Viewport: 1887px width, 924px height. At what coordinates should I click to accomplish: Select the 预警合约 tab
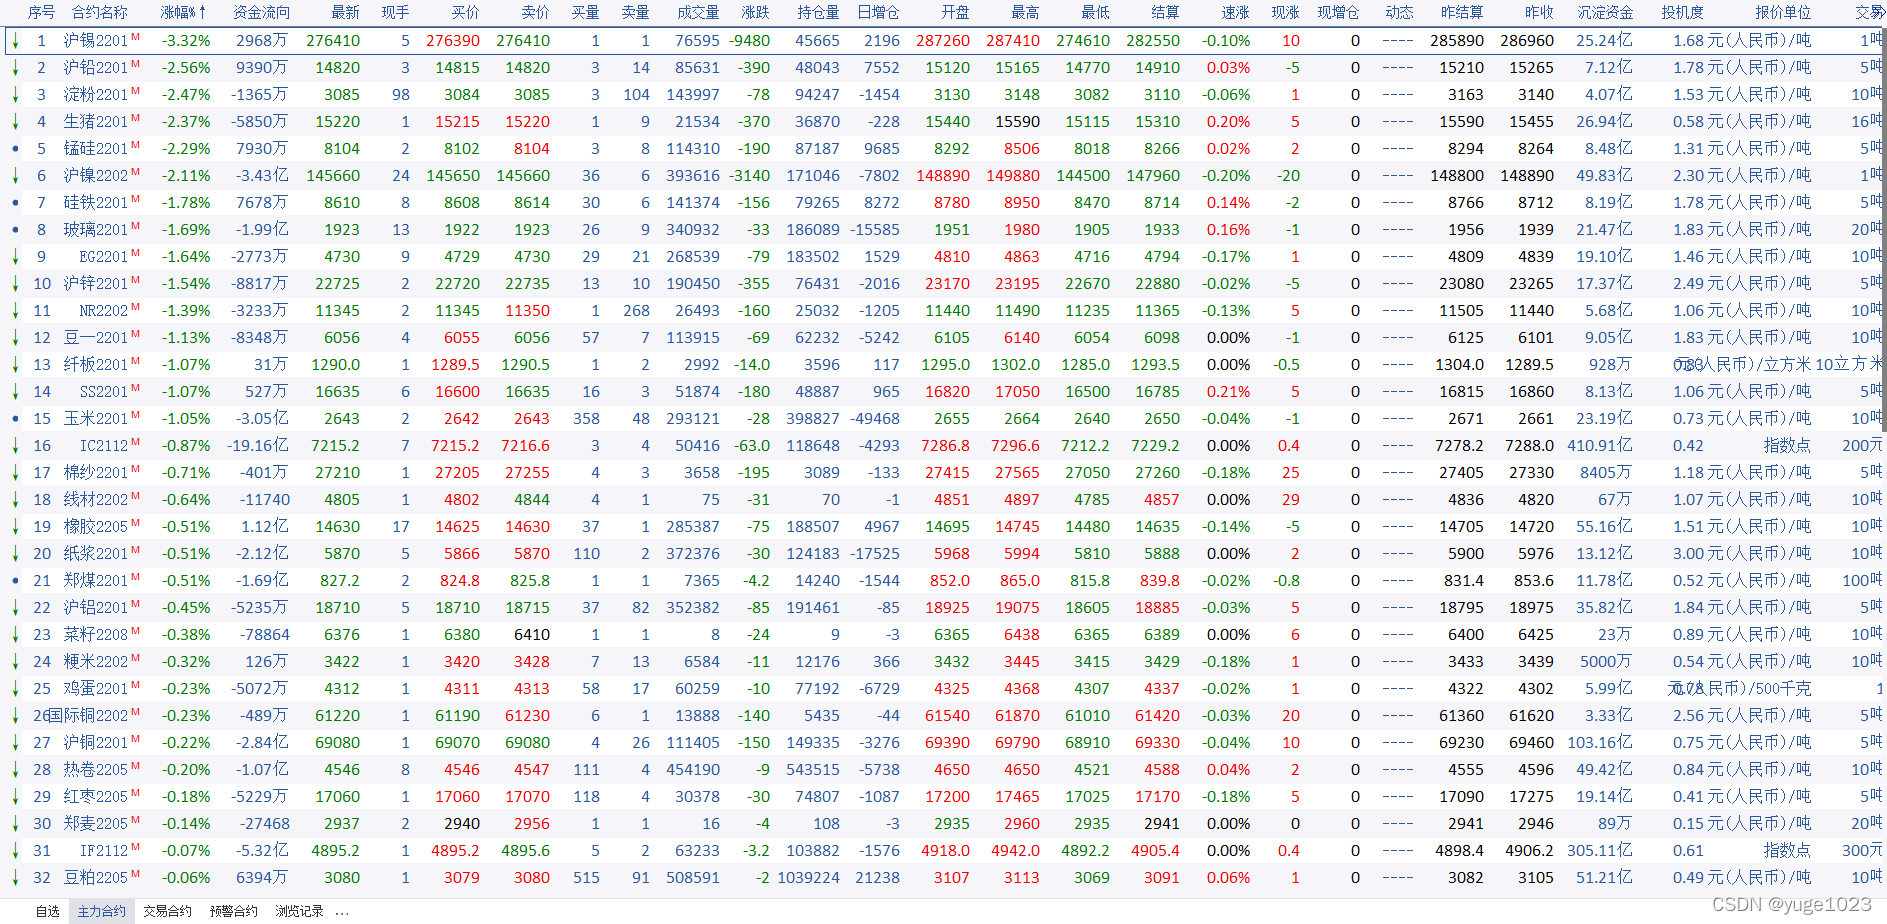(234, 911)
